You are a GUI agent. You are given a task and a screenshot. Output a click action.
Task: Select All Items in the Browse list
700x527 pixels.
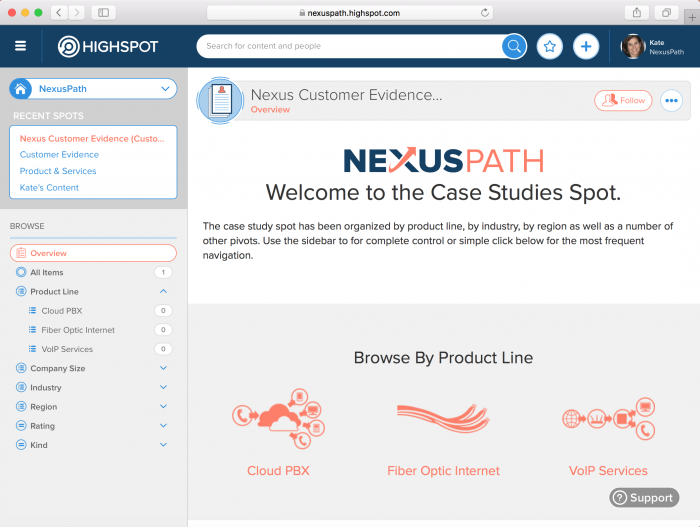tap(93, 272)
